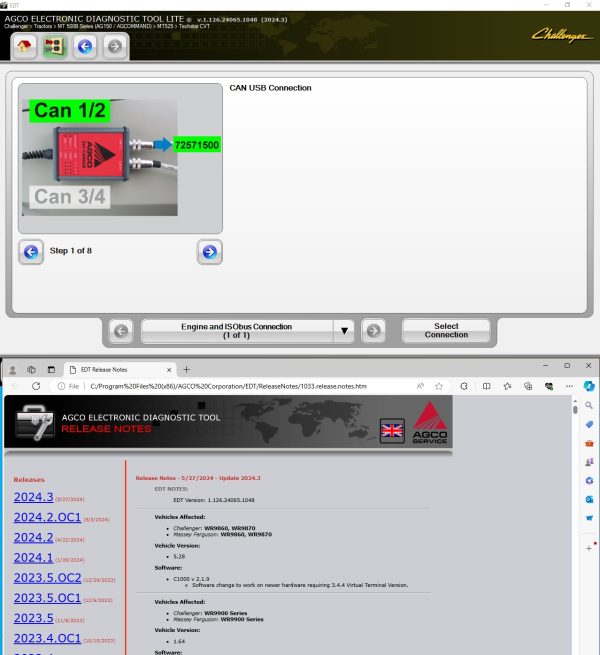Open the Engine and ISObus Connection dropdown arrow
600x655 pixels.
(344, 331)
